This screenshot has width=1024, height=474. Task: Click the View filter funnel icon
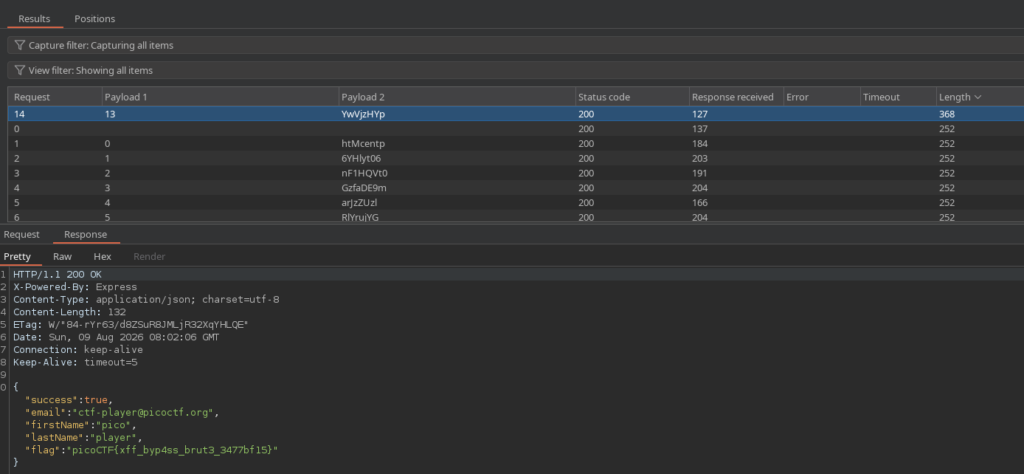pyautogui.click(x=20, y=71)
